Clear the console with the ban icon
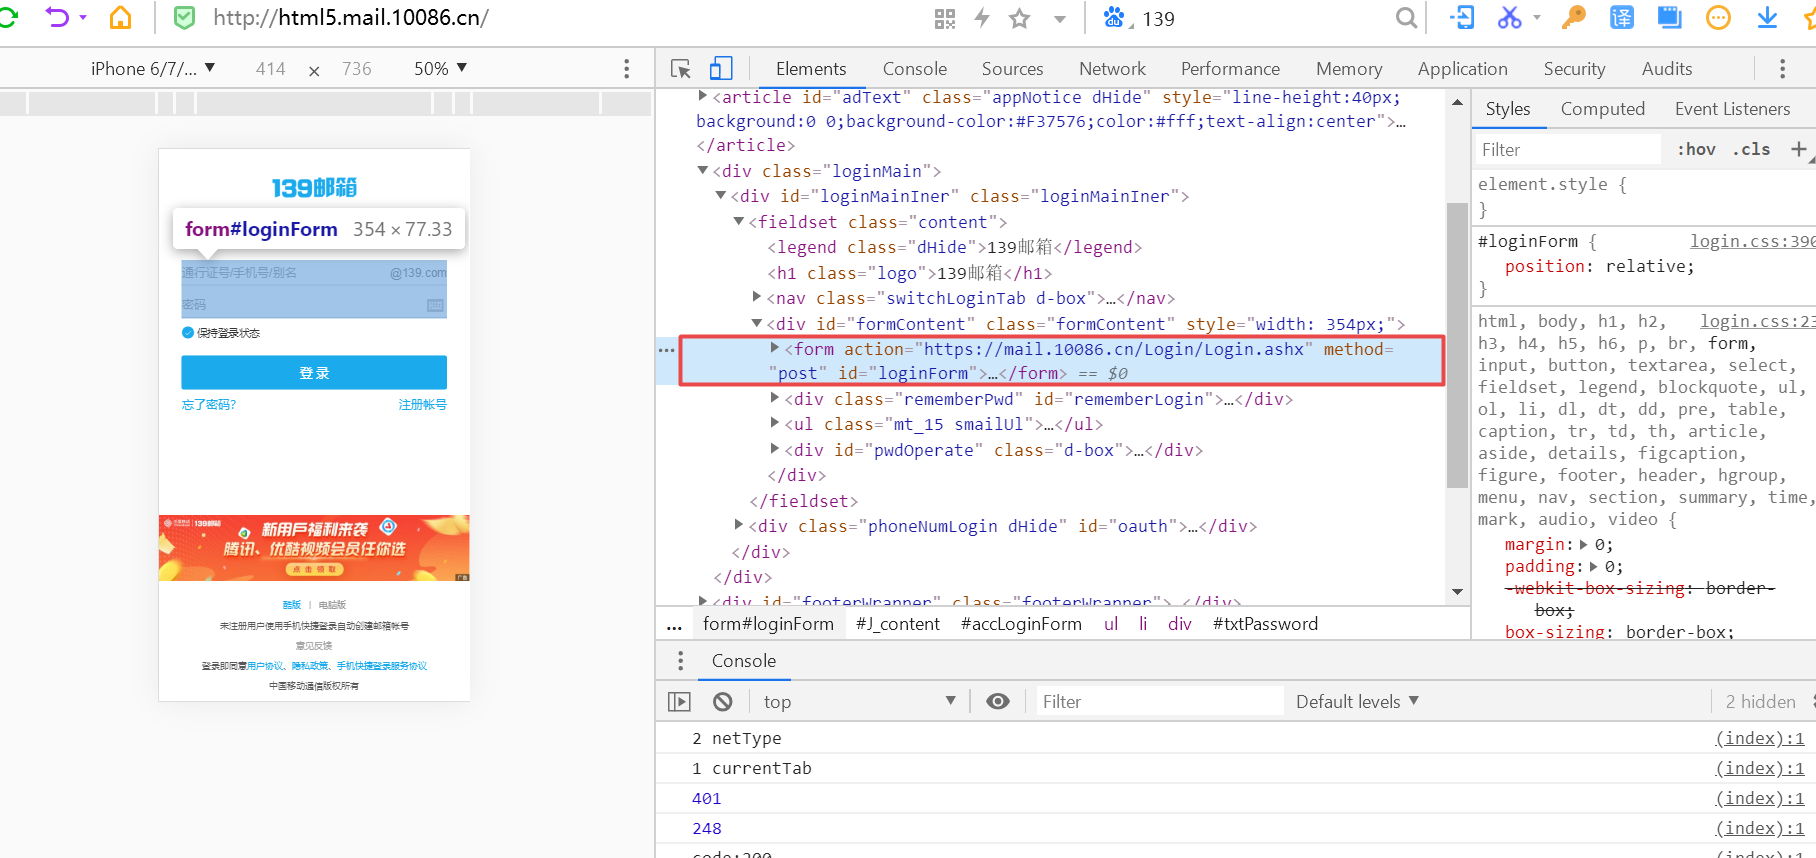This screenshot has width=1816, height=858. coord(723,702)
